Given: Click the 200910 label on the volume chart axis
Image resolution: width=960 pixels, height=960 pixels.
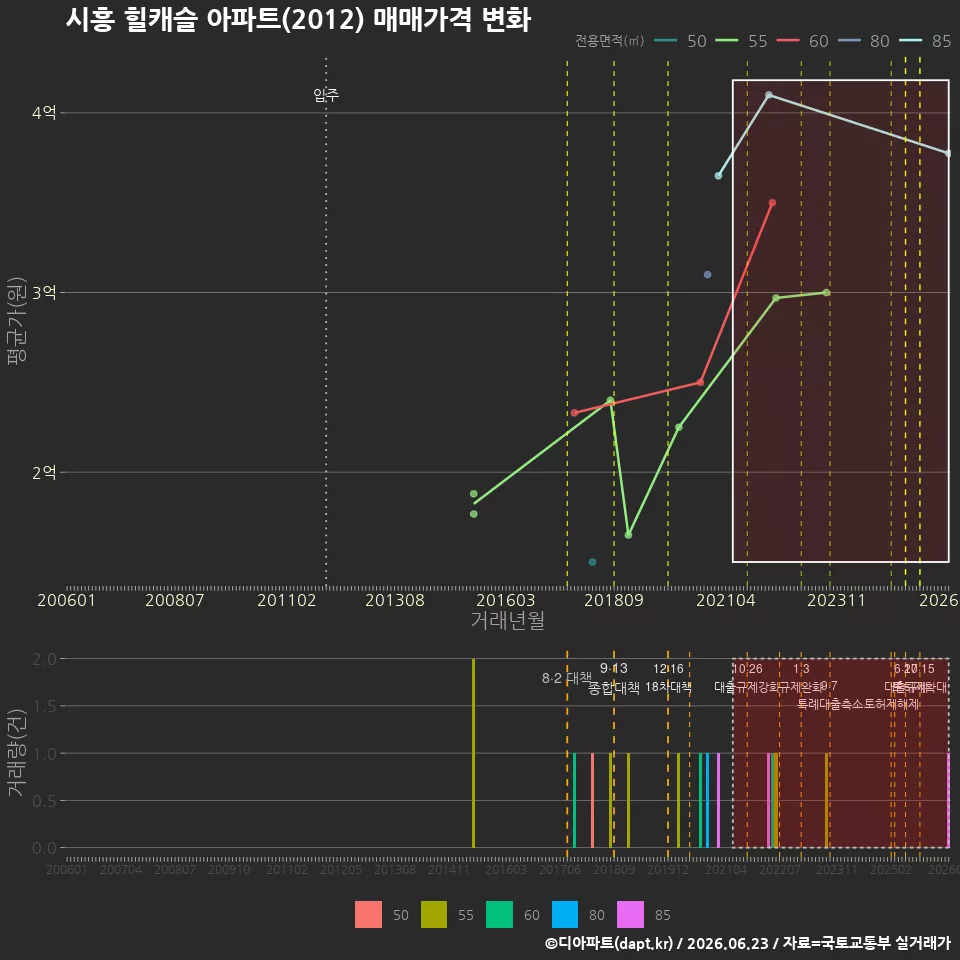Looking at the screenshot, I should pyautogui.click(x=229, y=869).
